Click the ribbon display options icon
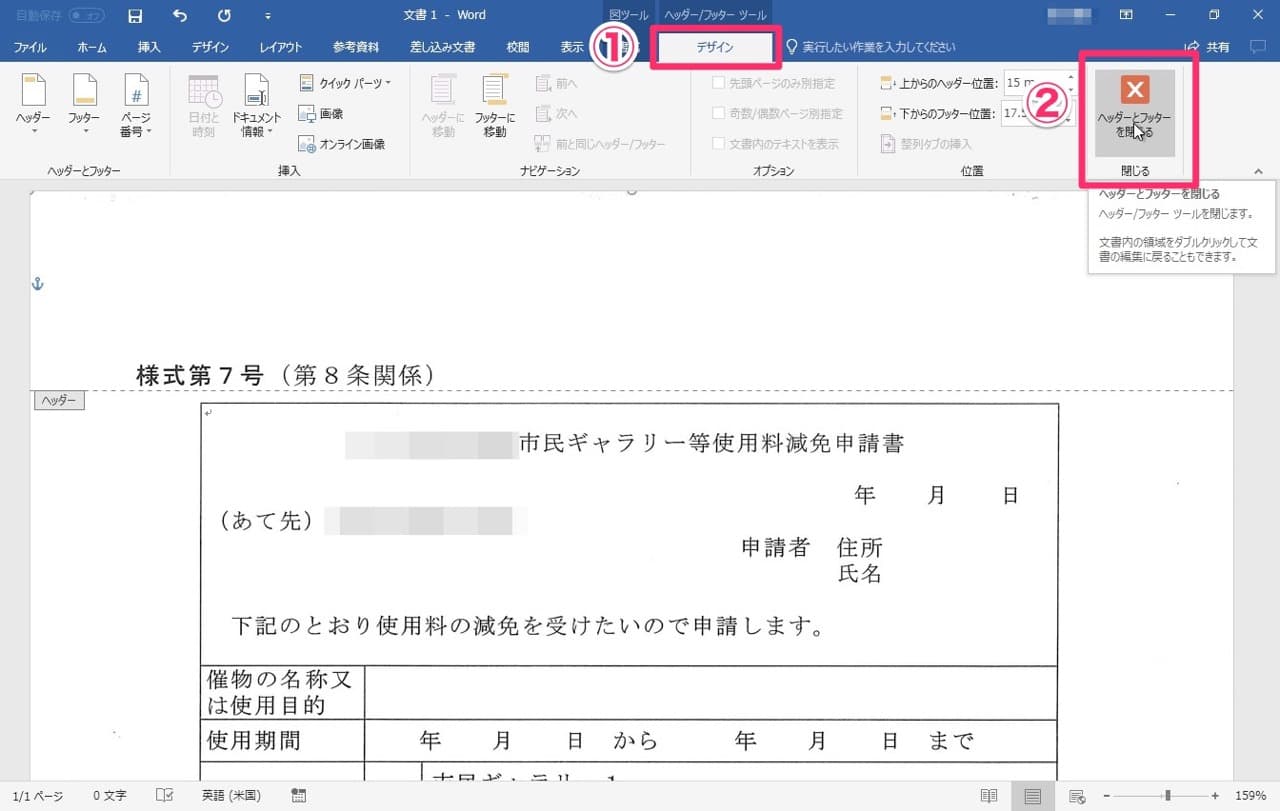 tap(1126, 15)
